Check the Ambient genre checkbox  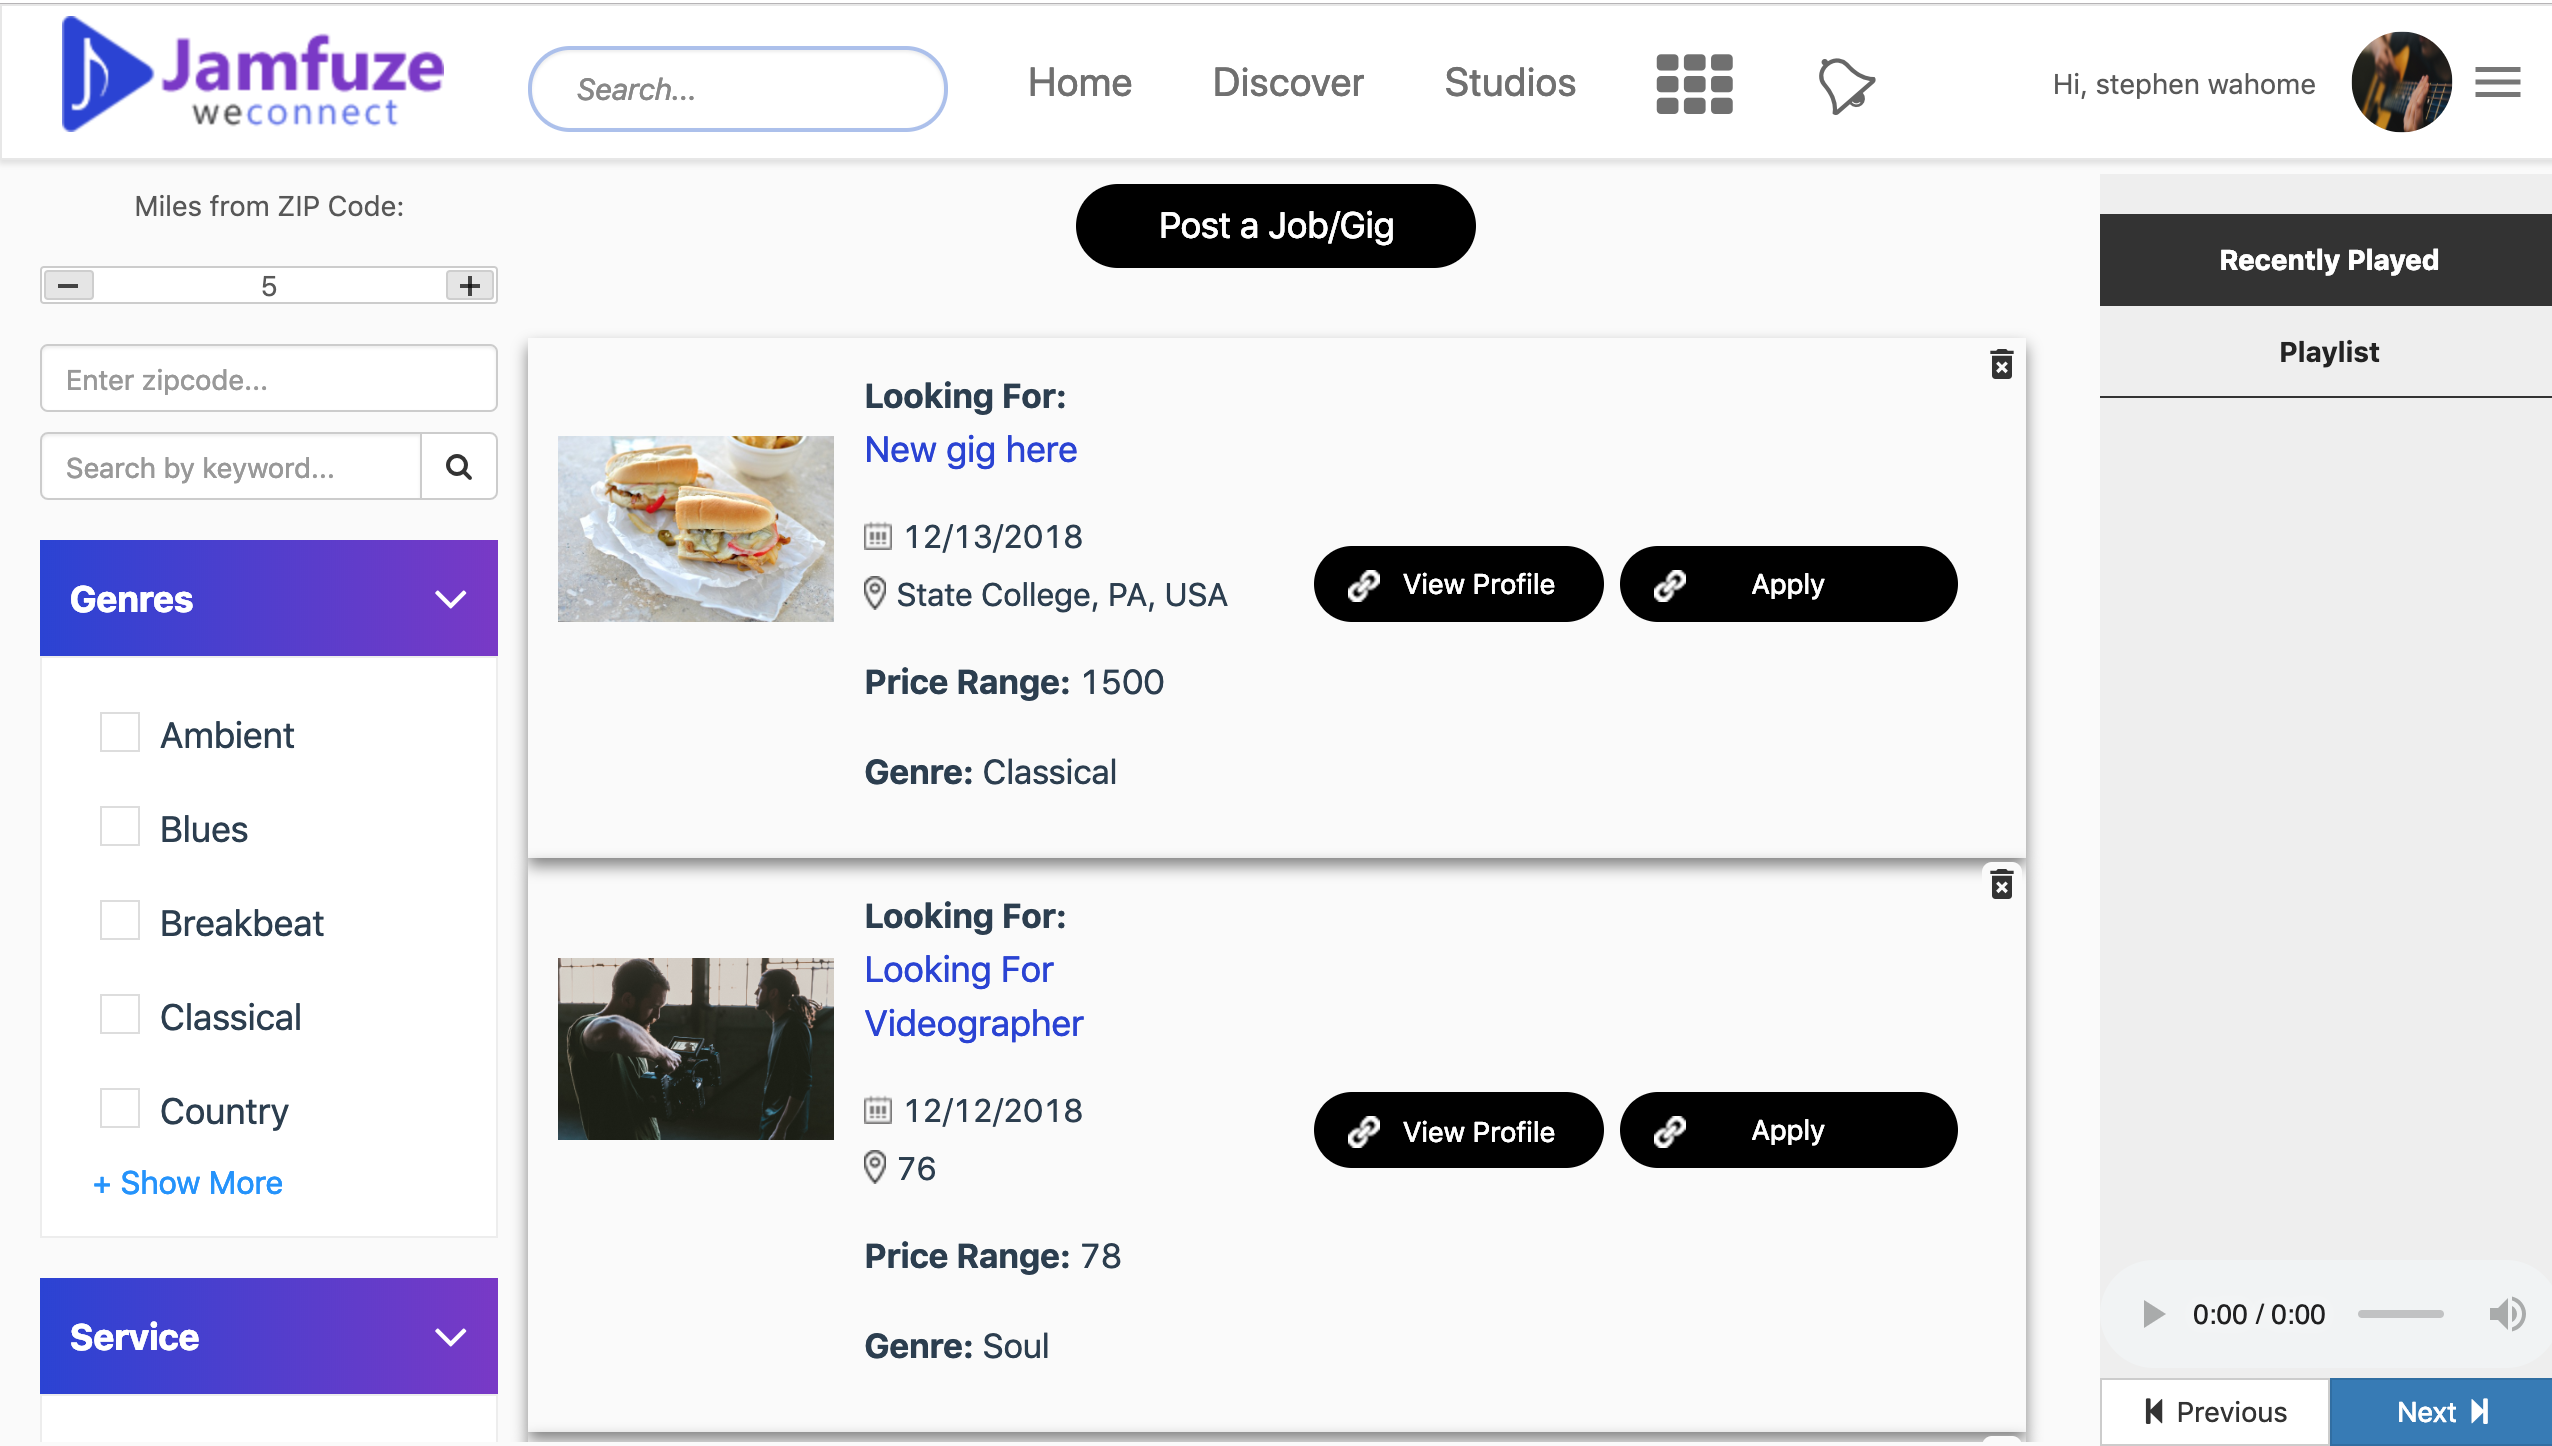(120, 733)
